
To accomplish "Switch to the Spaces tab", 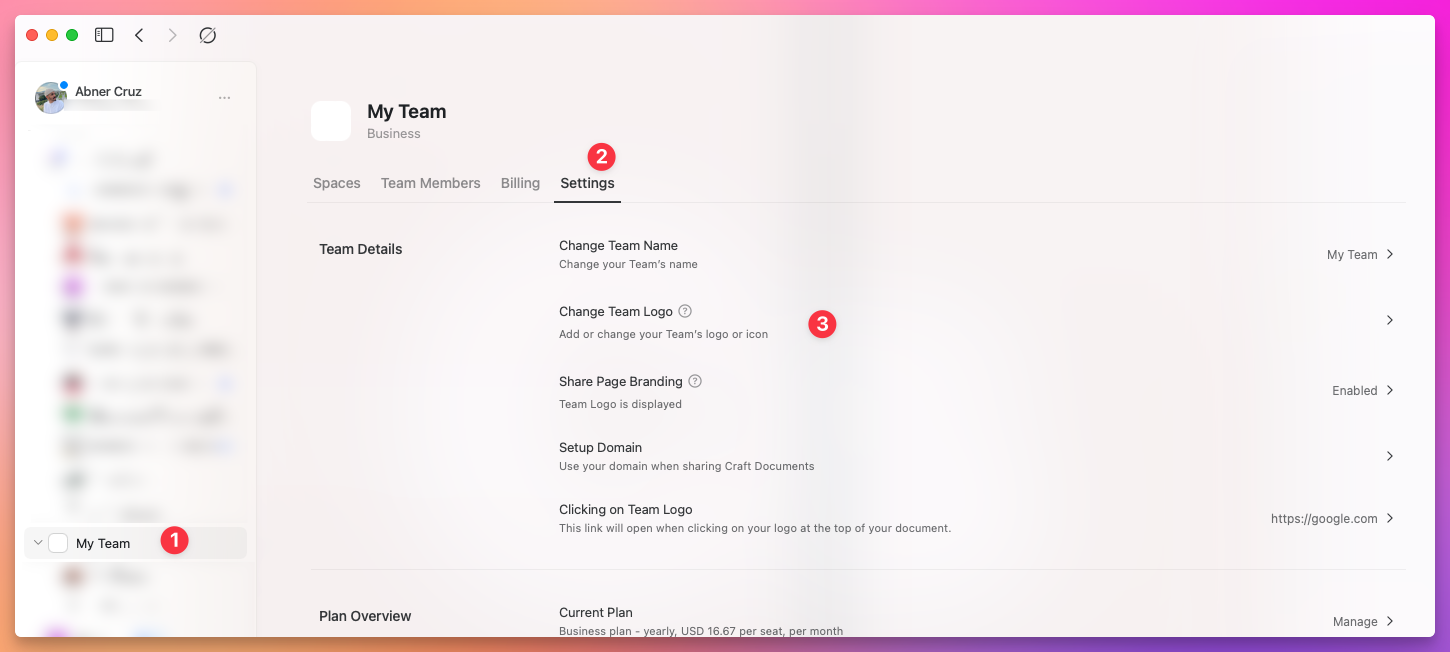I will coord(337,183).
